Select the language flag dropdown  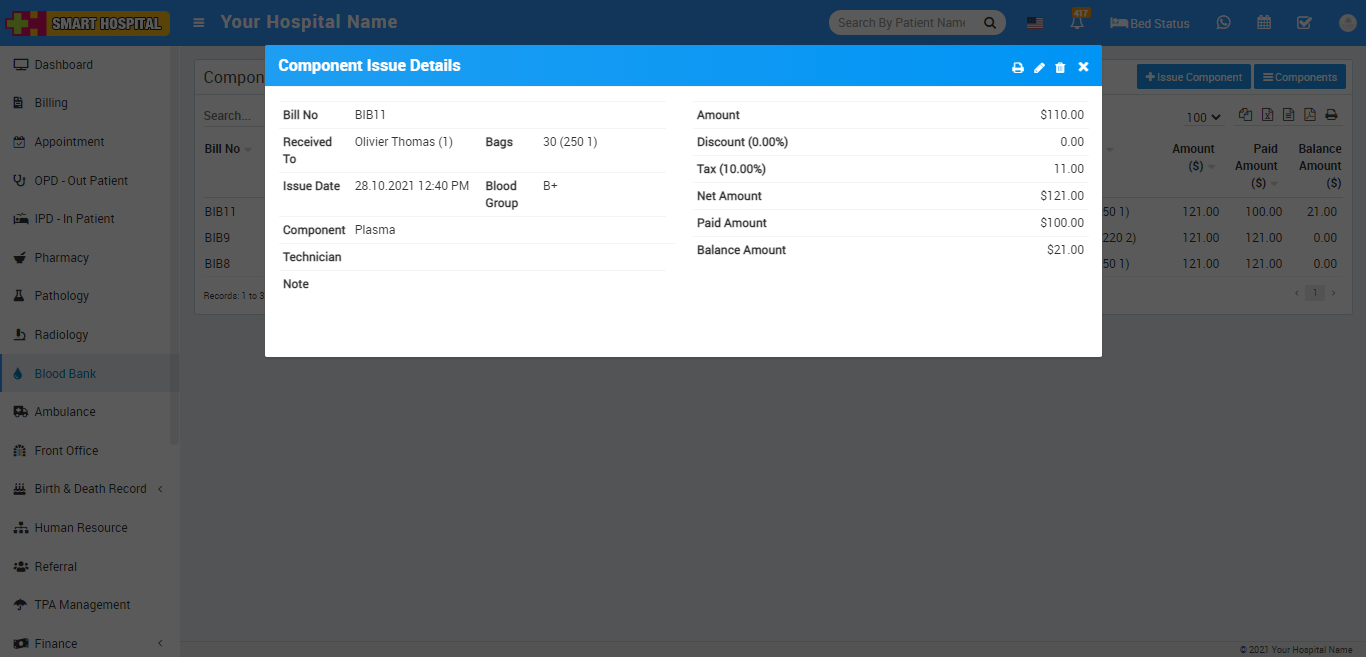[1035, 22]
